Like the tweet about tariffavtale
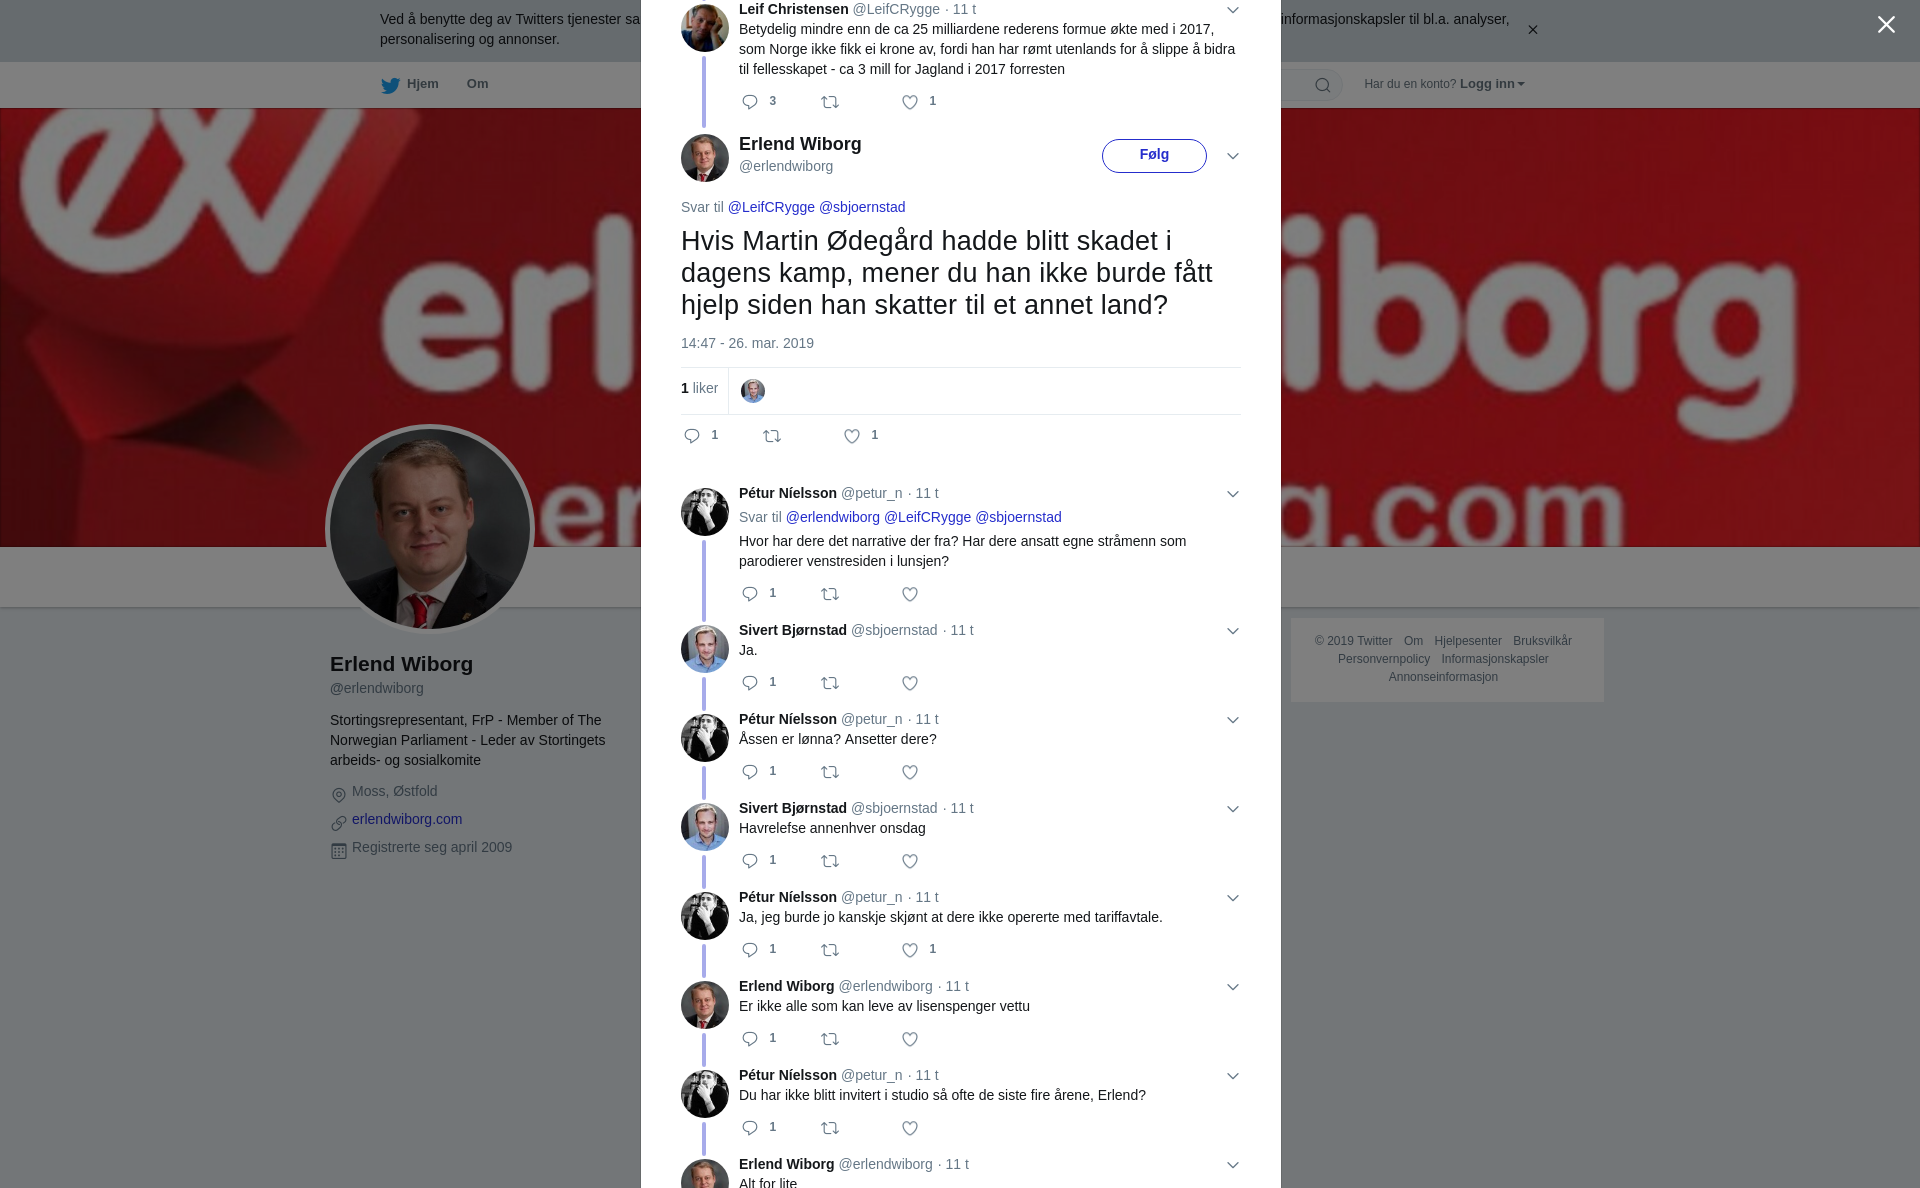 click(x=910, y=950)
